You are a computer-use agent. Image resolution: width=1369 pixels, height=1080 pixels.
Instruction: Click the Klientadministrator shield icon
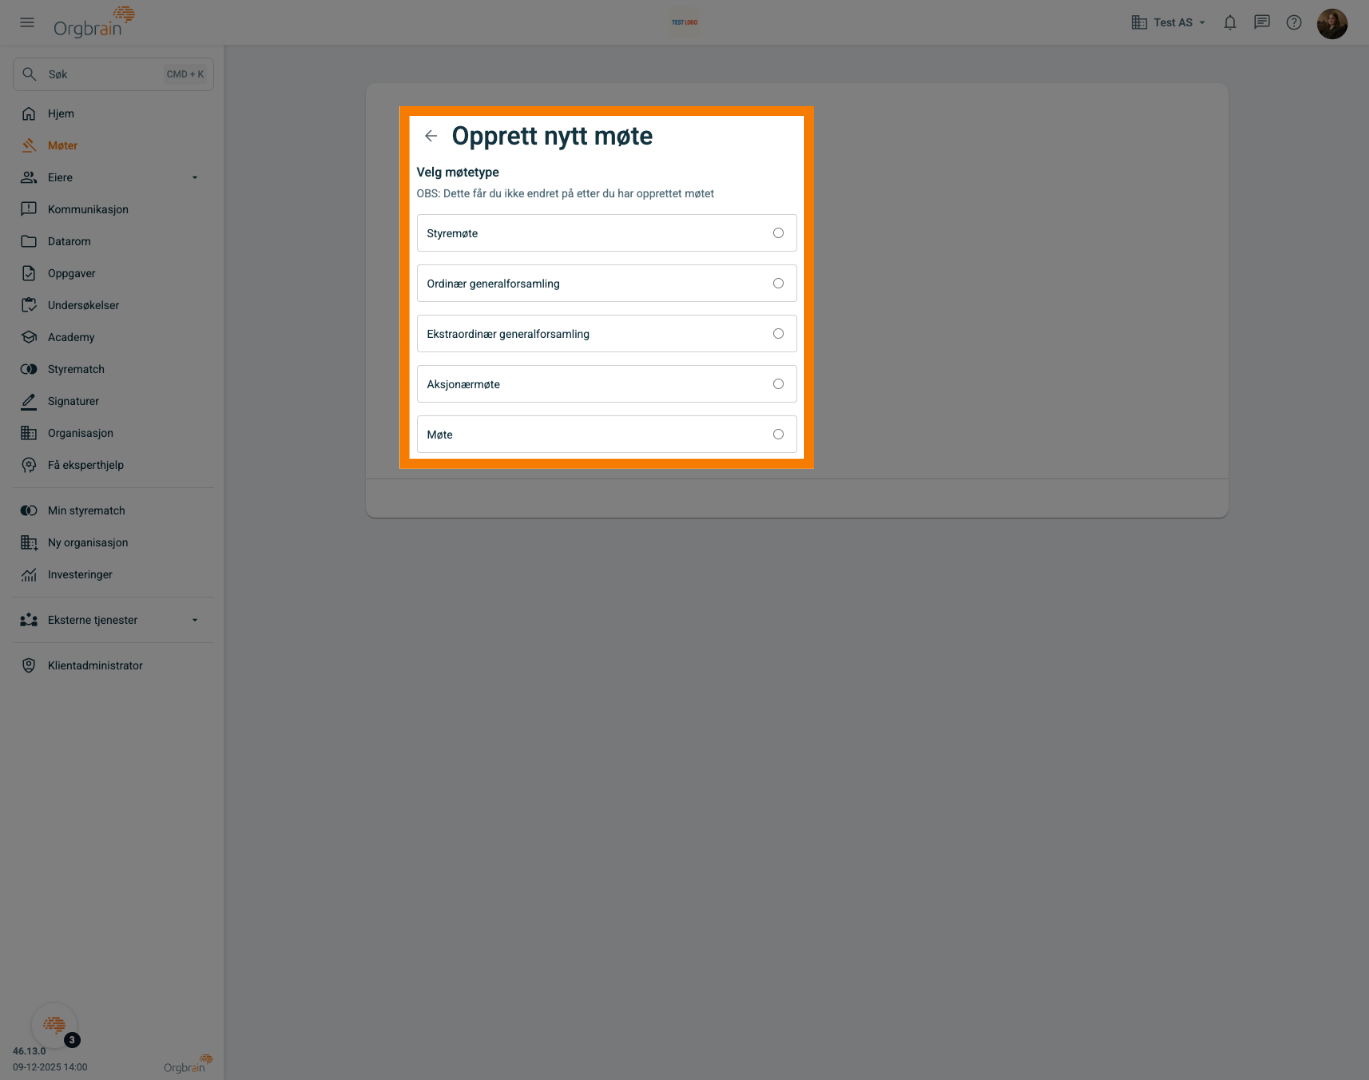click(x=29, y=666)
